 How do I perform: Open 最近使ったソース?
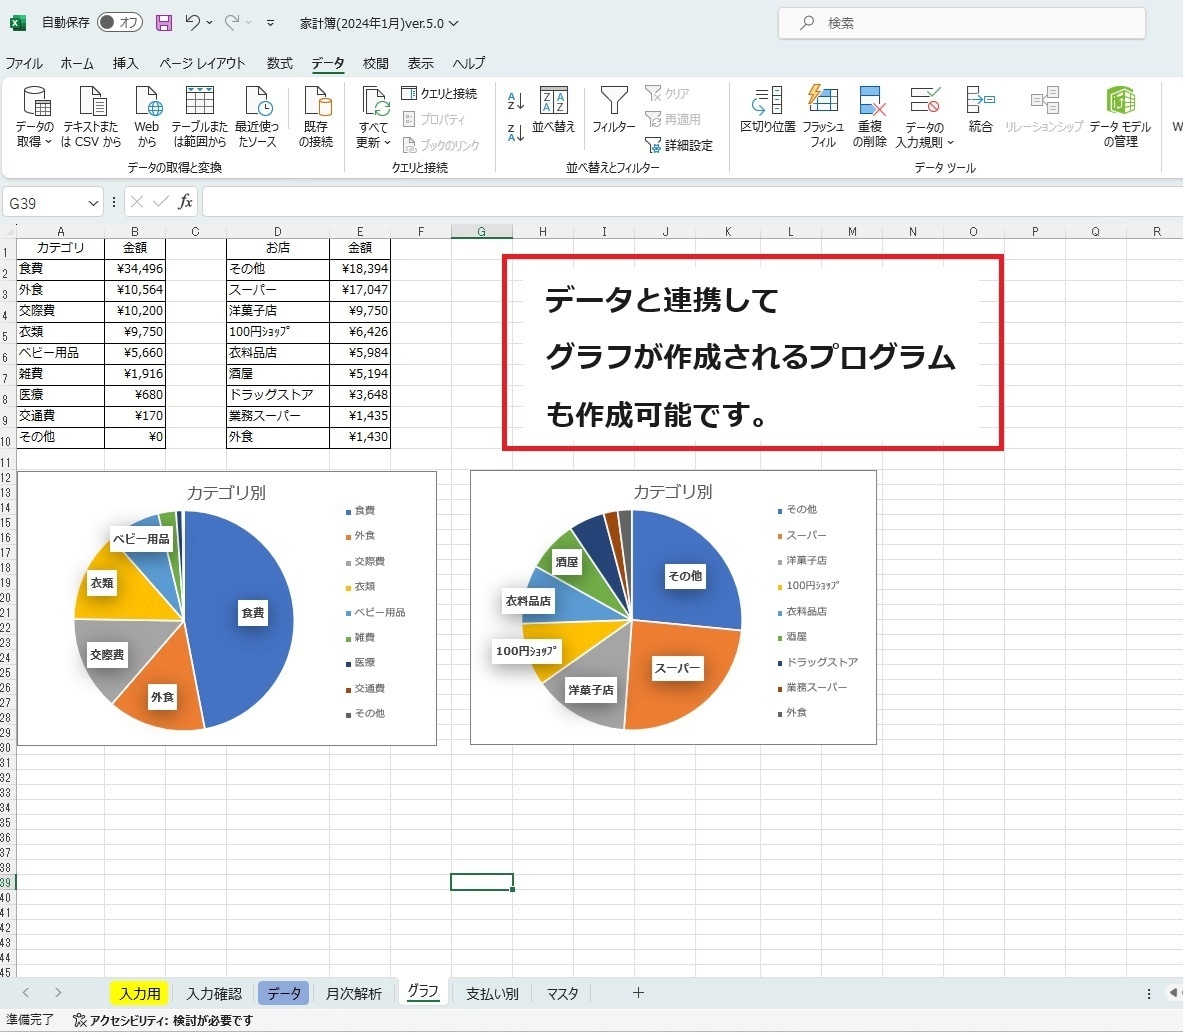tap(257, 116)
